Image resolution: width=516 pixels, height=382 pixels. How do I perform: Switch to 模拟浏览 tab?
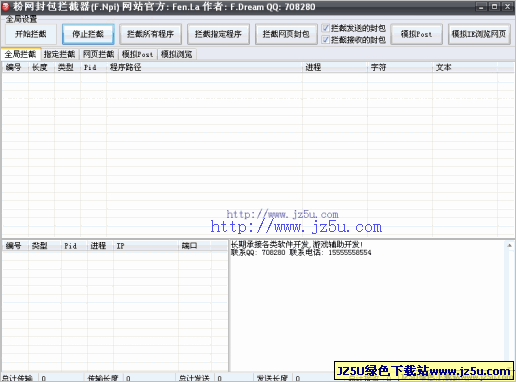(x=177, y=54)
